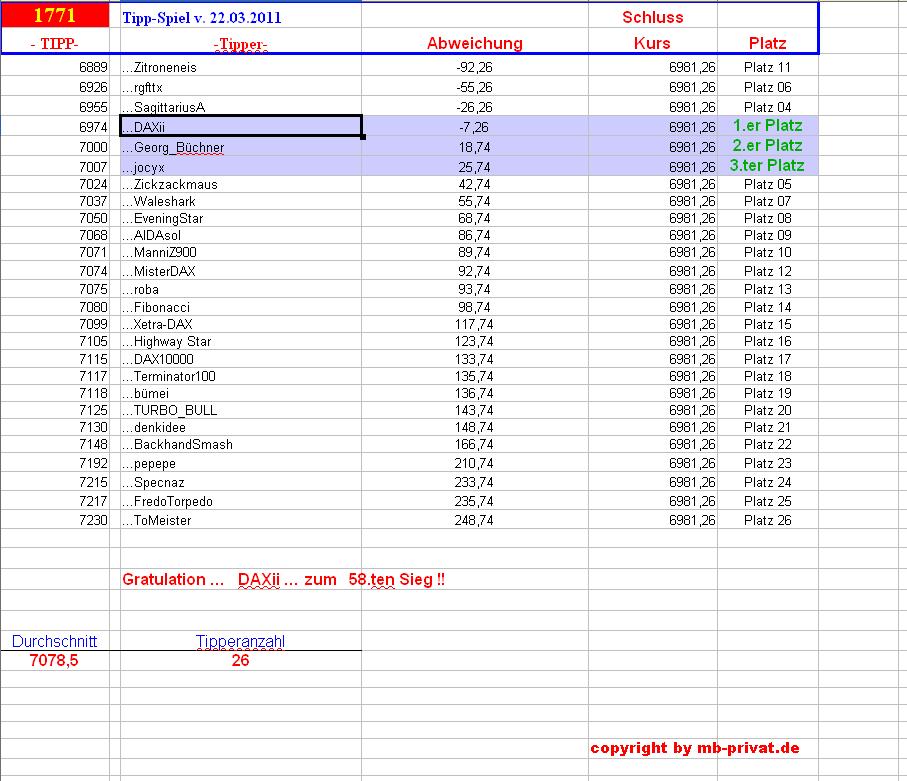Viewport: 907px width, 781px height.
Task: Select the ...Waleshark cell
Action: click(x=241, y=201)
